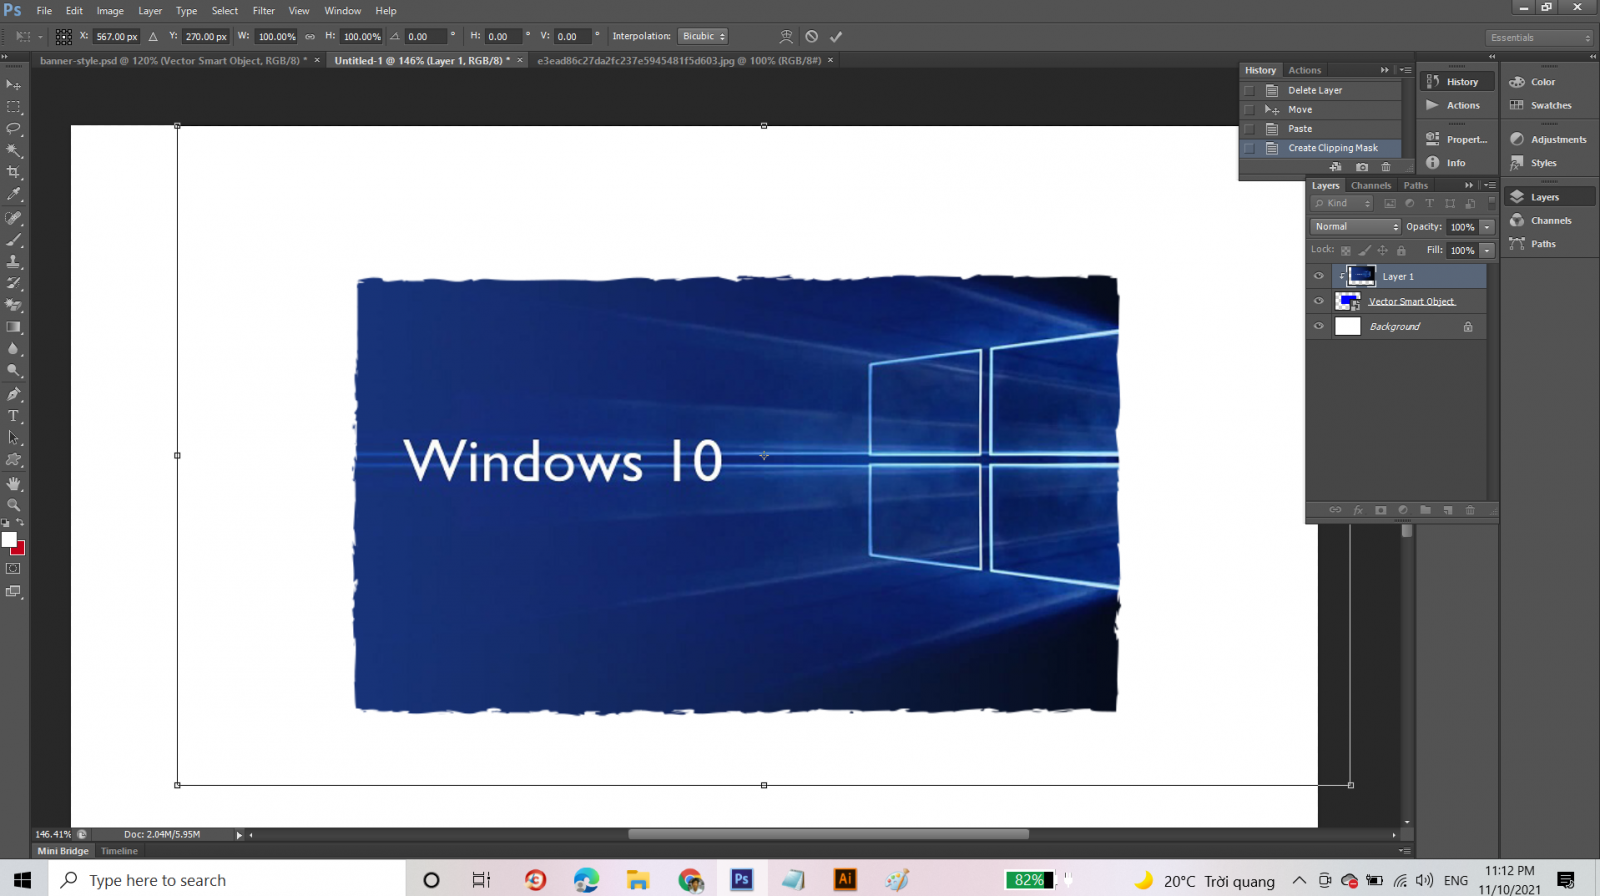Select the History Brush tool
Screen dimensions: 1600x896
(14, 284)
